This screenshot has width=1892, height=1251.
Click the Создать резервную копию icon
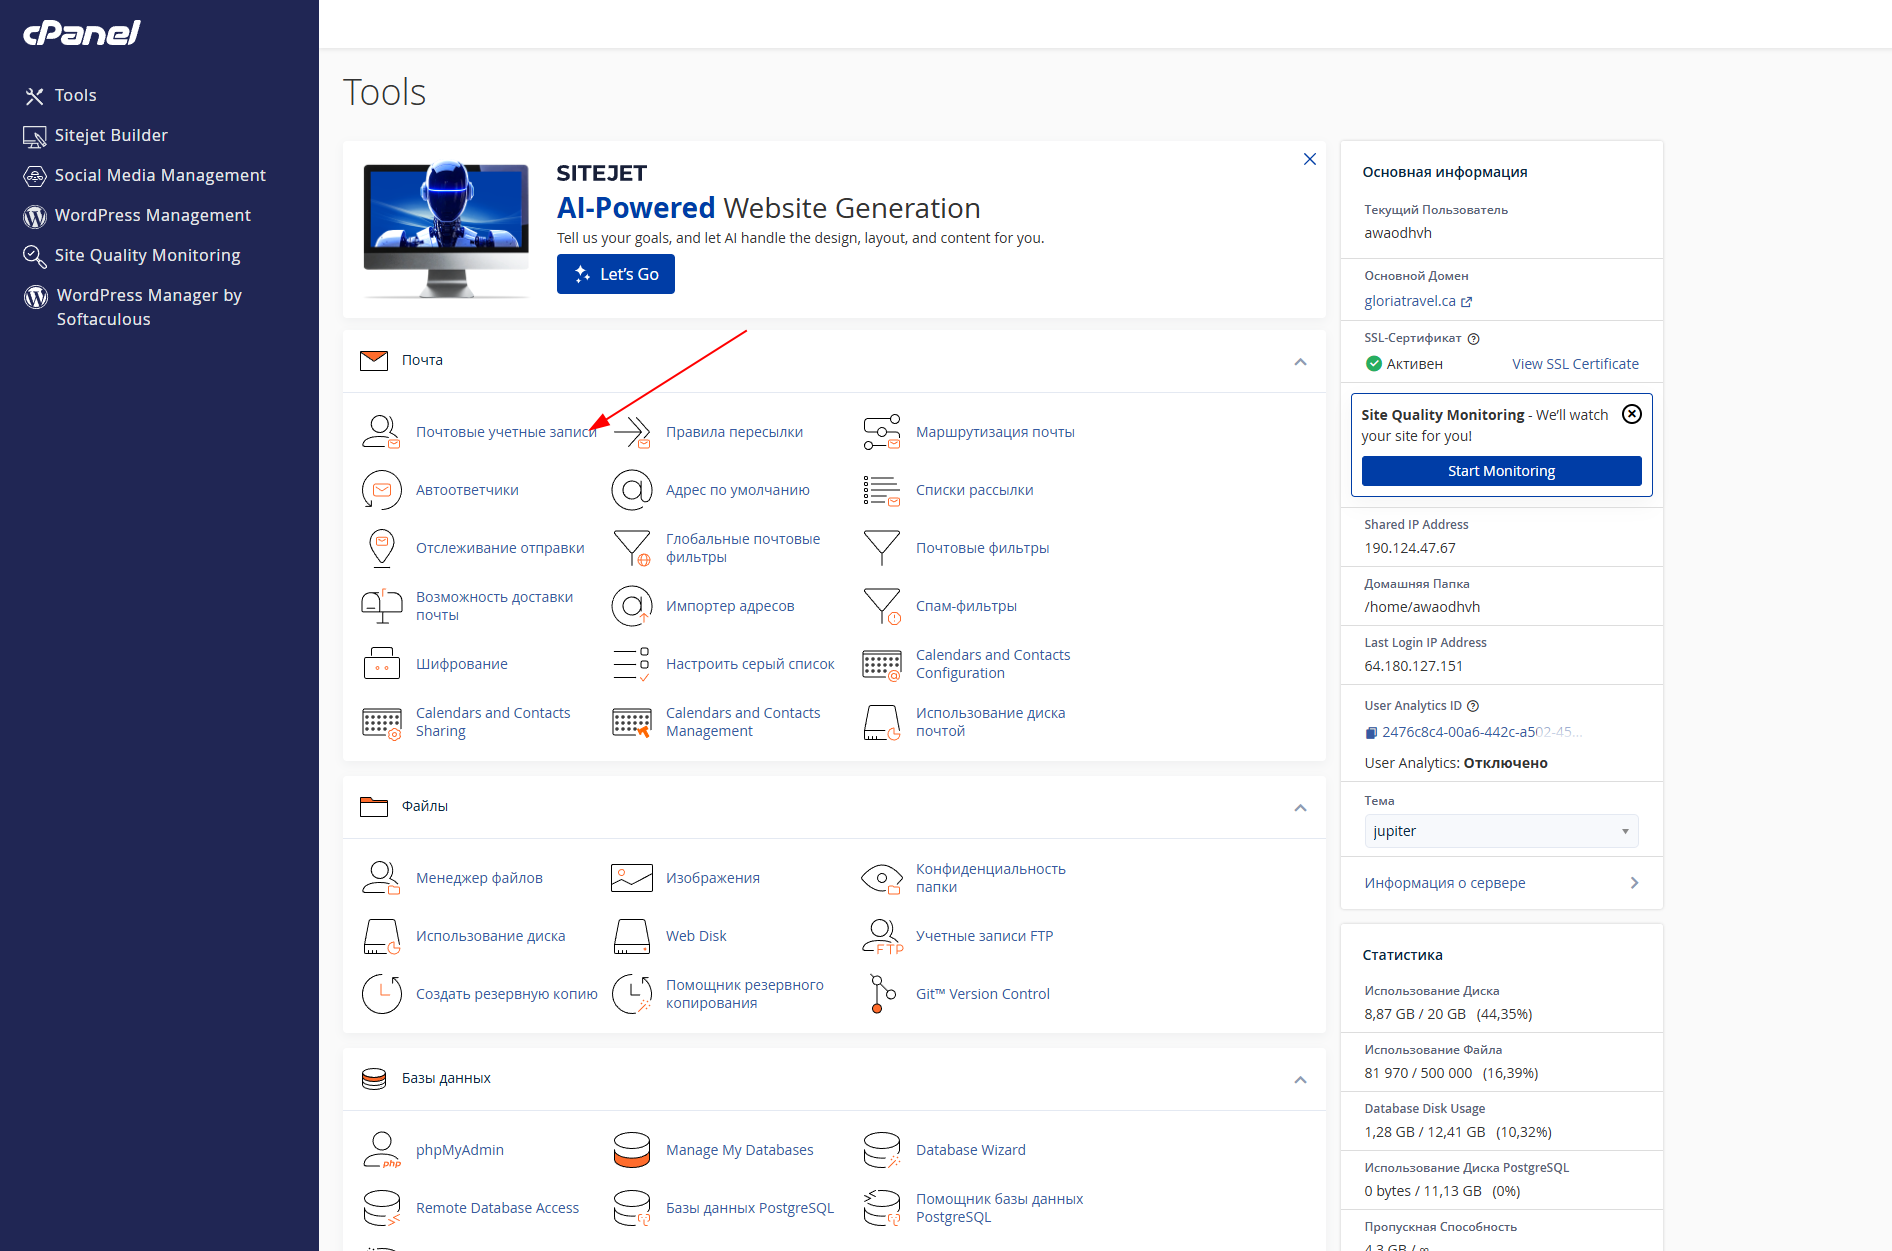[381, 994]
